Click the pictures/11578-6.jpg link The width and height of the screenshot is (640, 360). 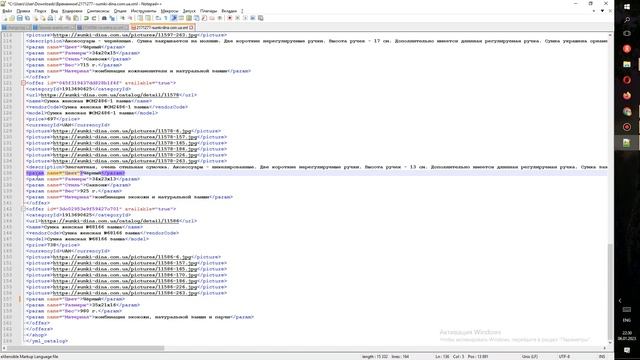(x=122, y=131)
